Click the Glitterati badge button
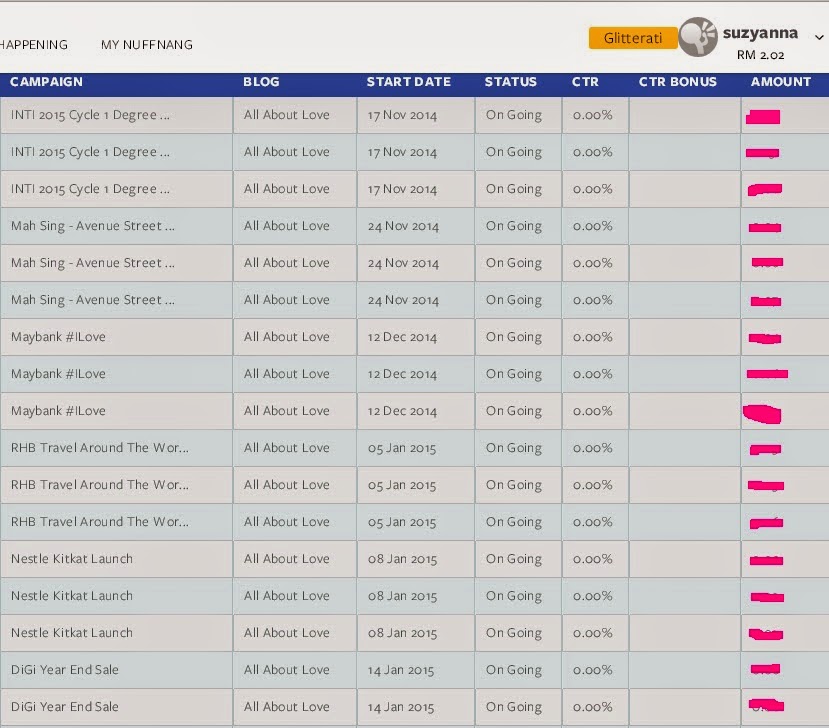 (x=633, y=38)
